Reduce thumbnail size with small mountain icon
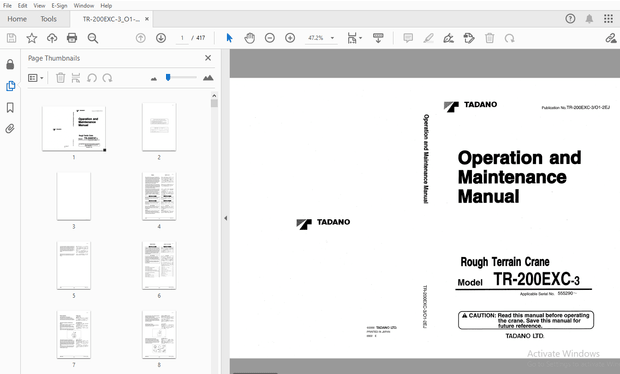Image resolution: width=620 pixels, height=374 pixels. tap(154, 79)
